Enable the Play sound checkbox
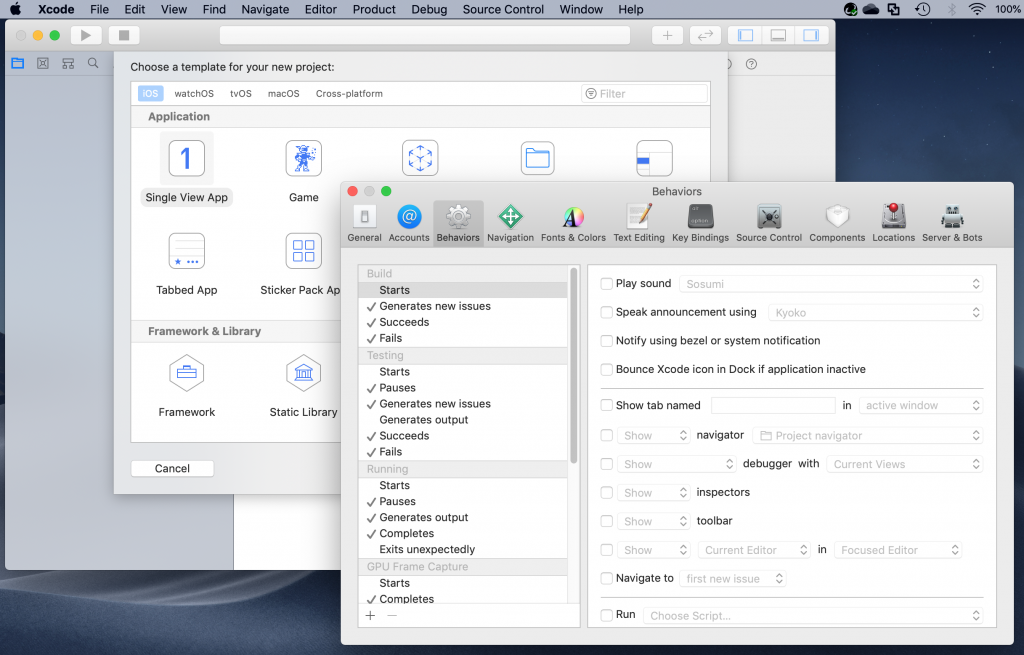 pos(607,283)
